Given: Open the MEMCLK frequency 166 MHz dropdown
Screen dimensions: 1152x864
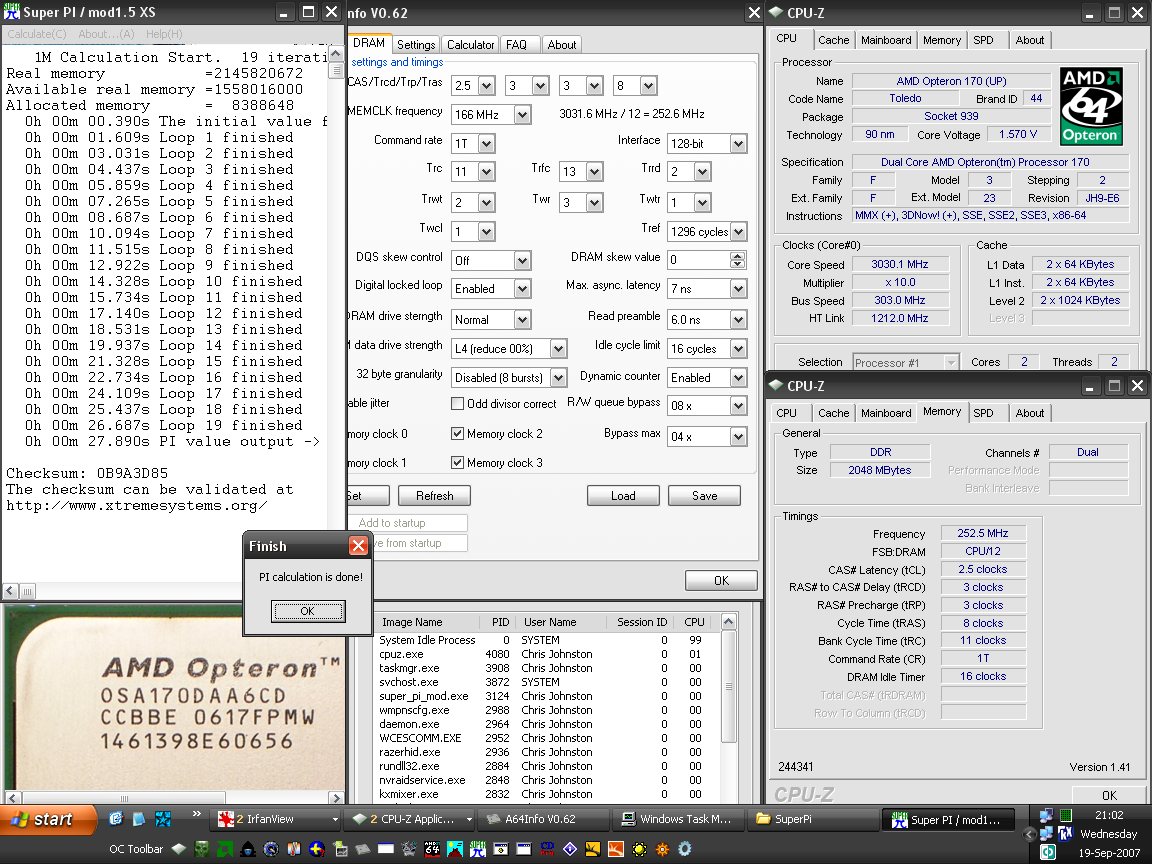Looking at the screenshot, I should coord(522,115).
